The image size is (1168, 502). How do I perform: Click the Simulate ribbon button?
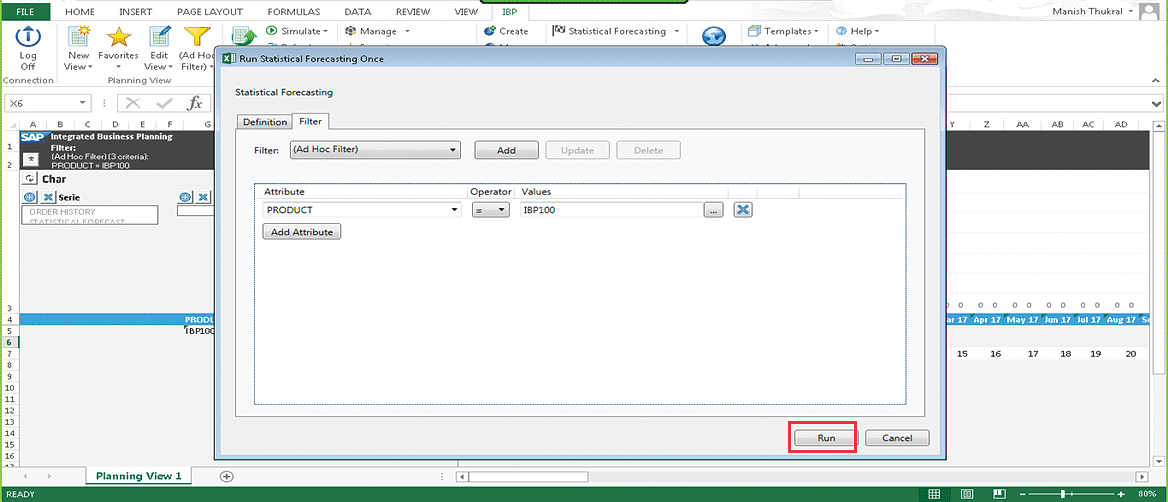(296, 31)
